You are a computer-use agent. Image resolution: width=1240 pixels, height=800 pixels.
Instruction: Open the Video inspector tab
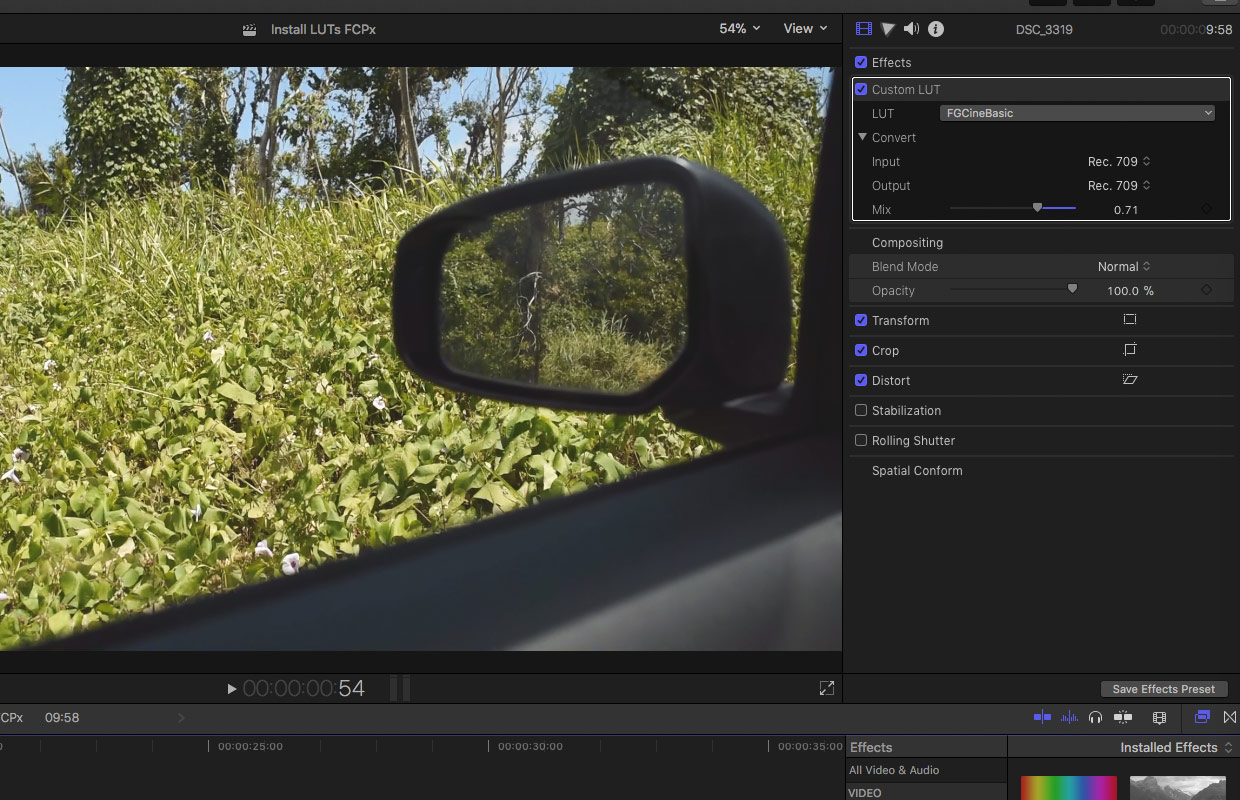point(864,29)
